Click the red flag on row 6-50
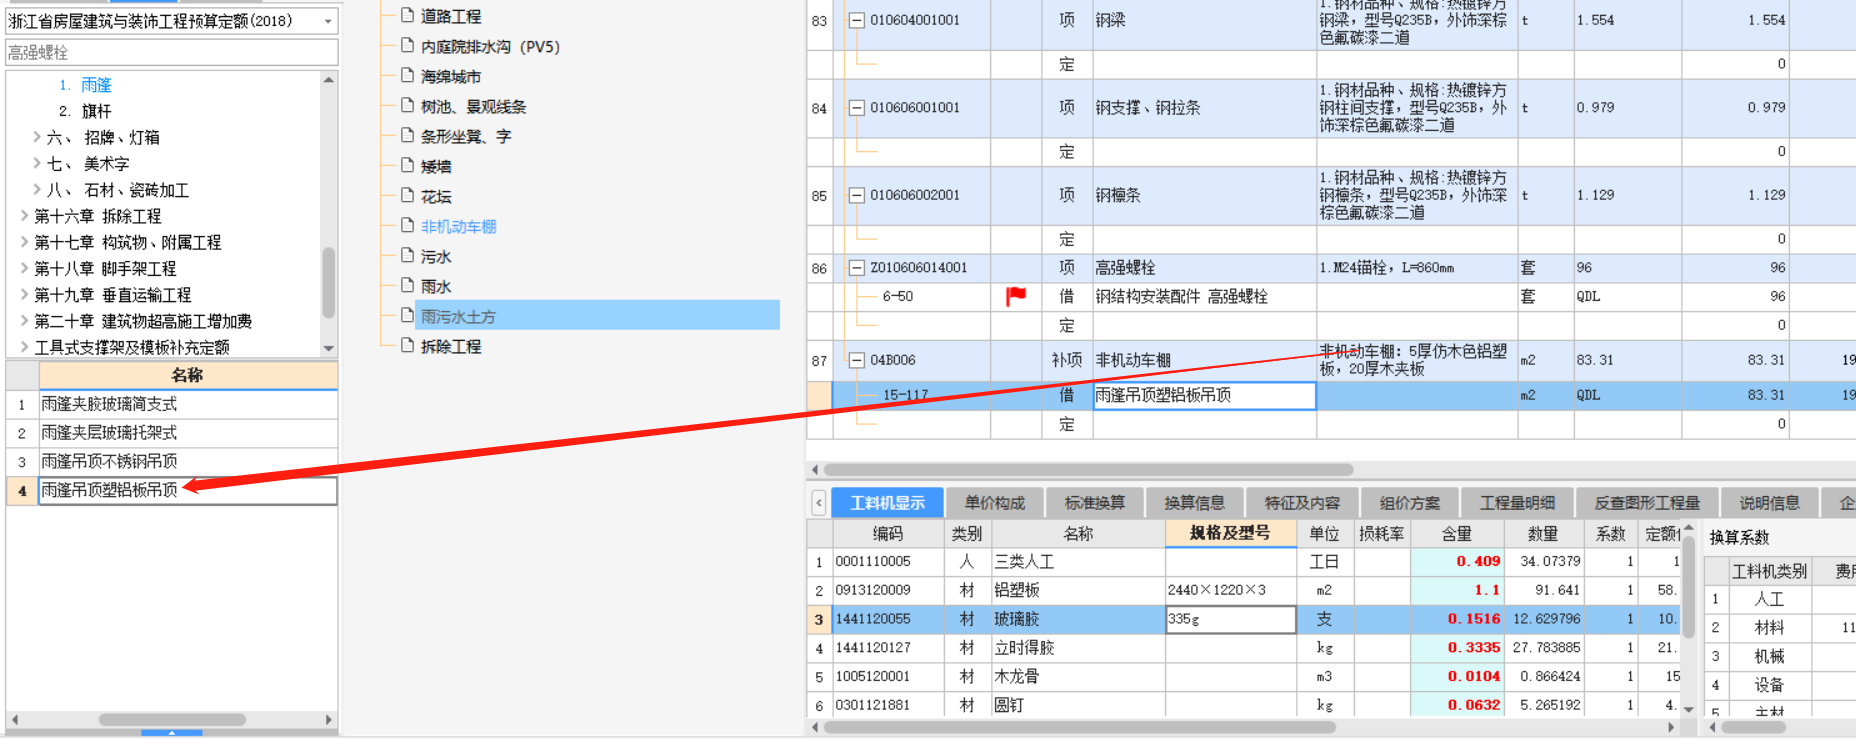This screenshot has width=1856, height=739. click(1016, 296)
